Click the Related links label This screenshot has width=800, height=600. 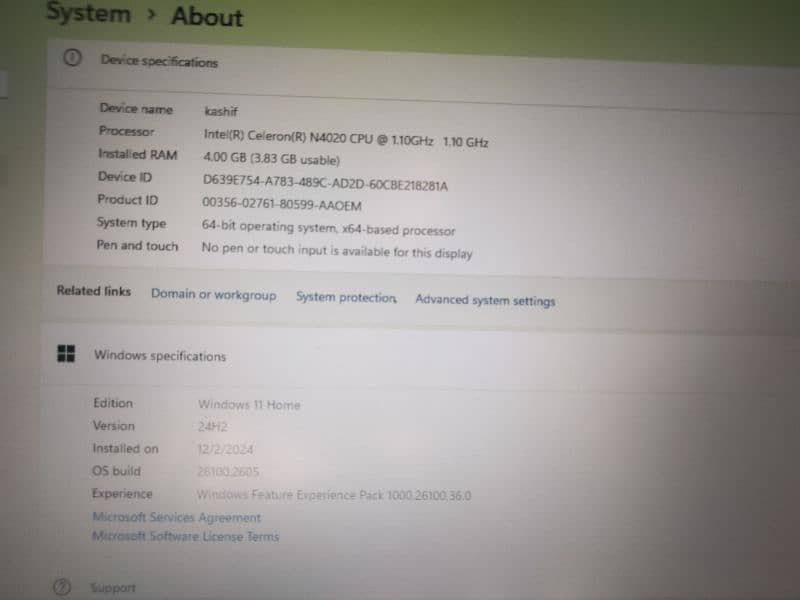(x=93, y=291)
